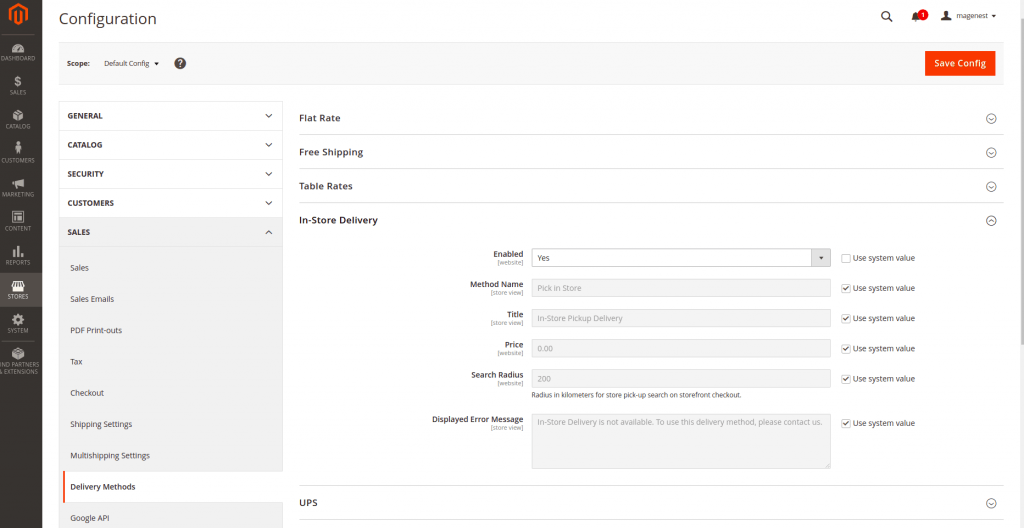Expand the UPS section

click(x=650, y=503)
